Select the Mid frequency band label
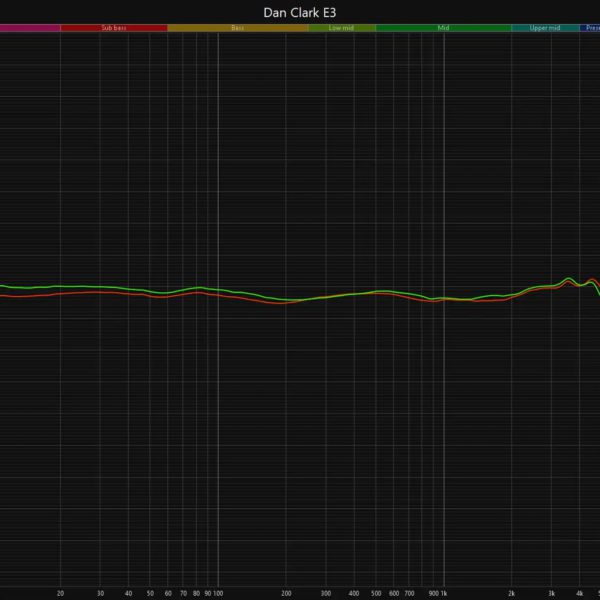The image size is (600, 600). pos(443,28)
